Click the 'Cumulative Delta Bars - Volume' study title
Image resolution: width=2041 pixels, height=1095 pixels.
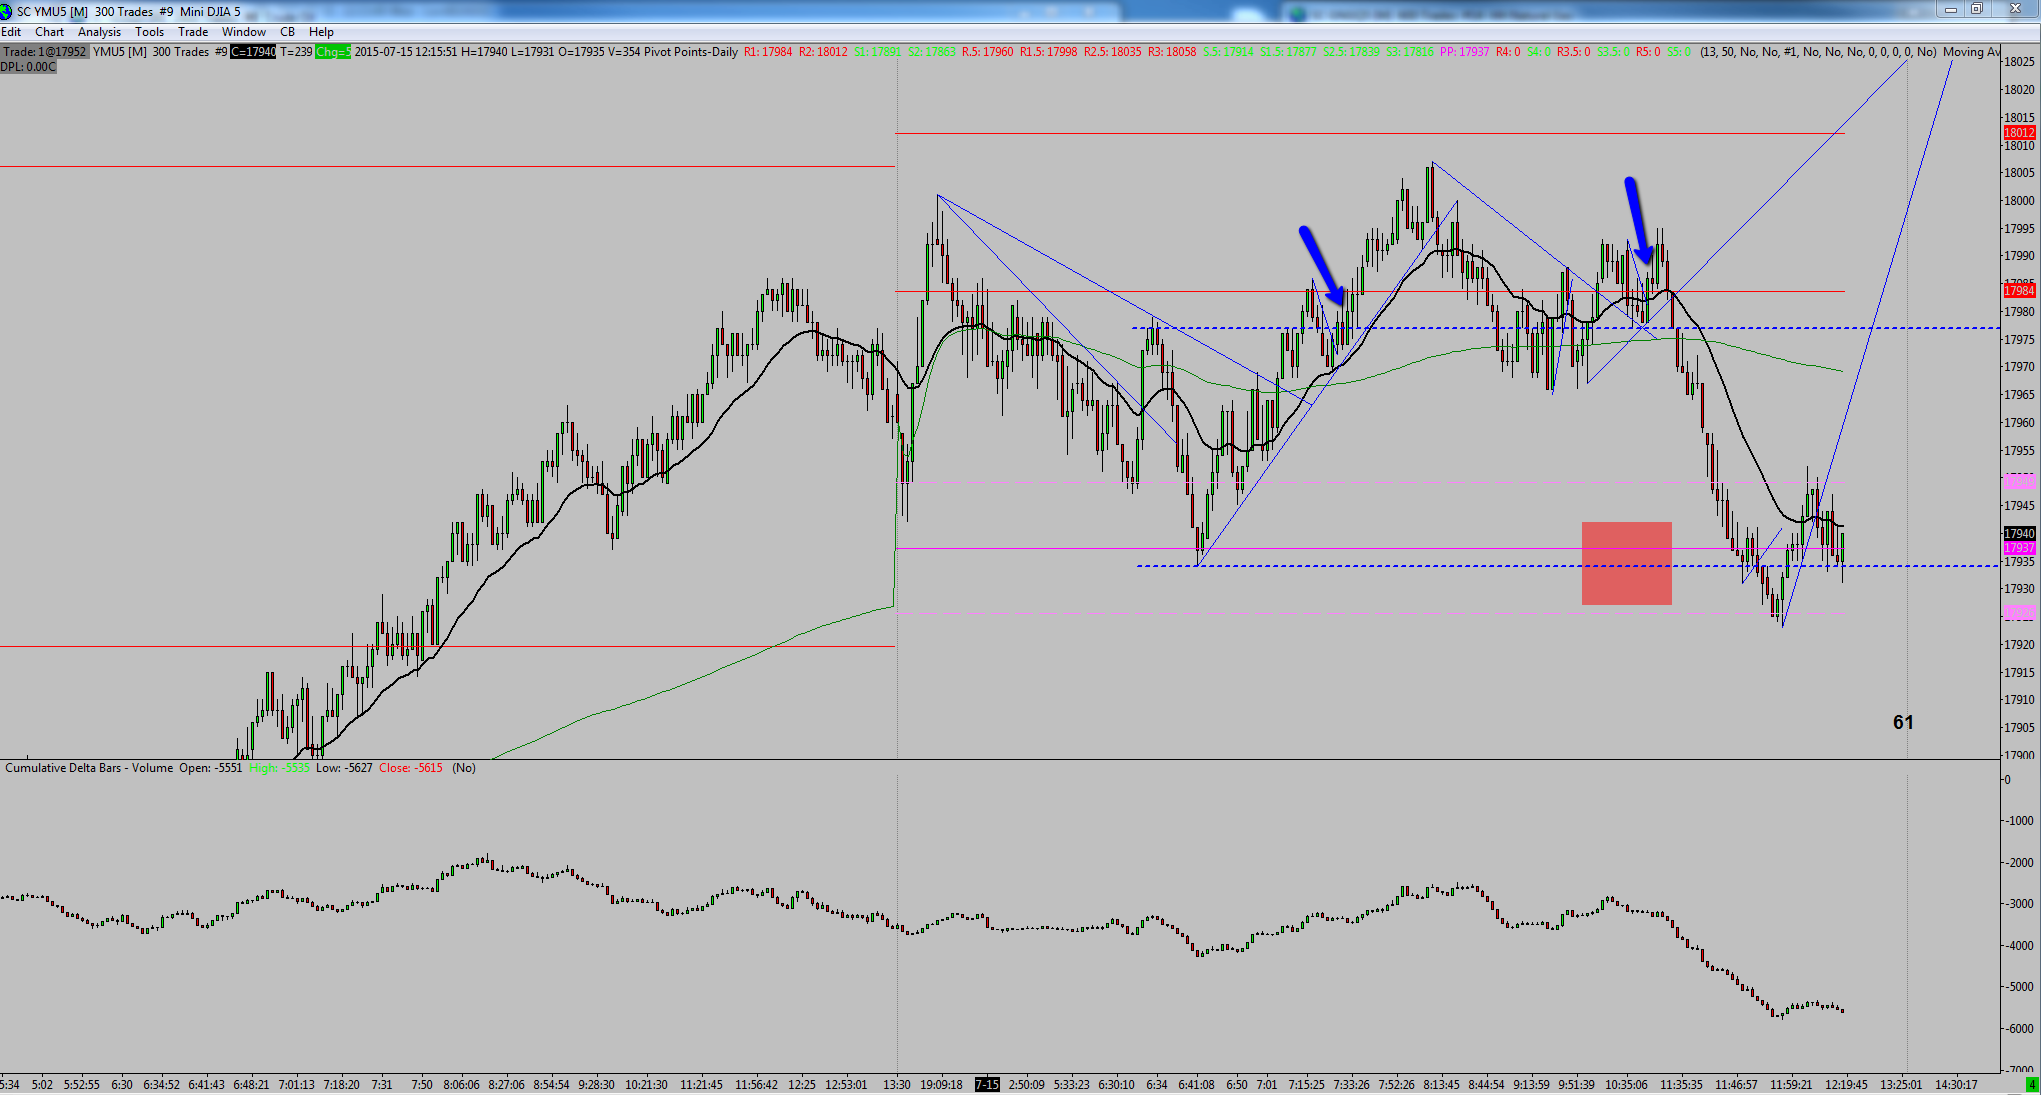tap(89, 768)
